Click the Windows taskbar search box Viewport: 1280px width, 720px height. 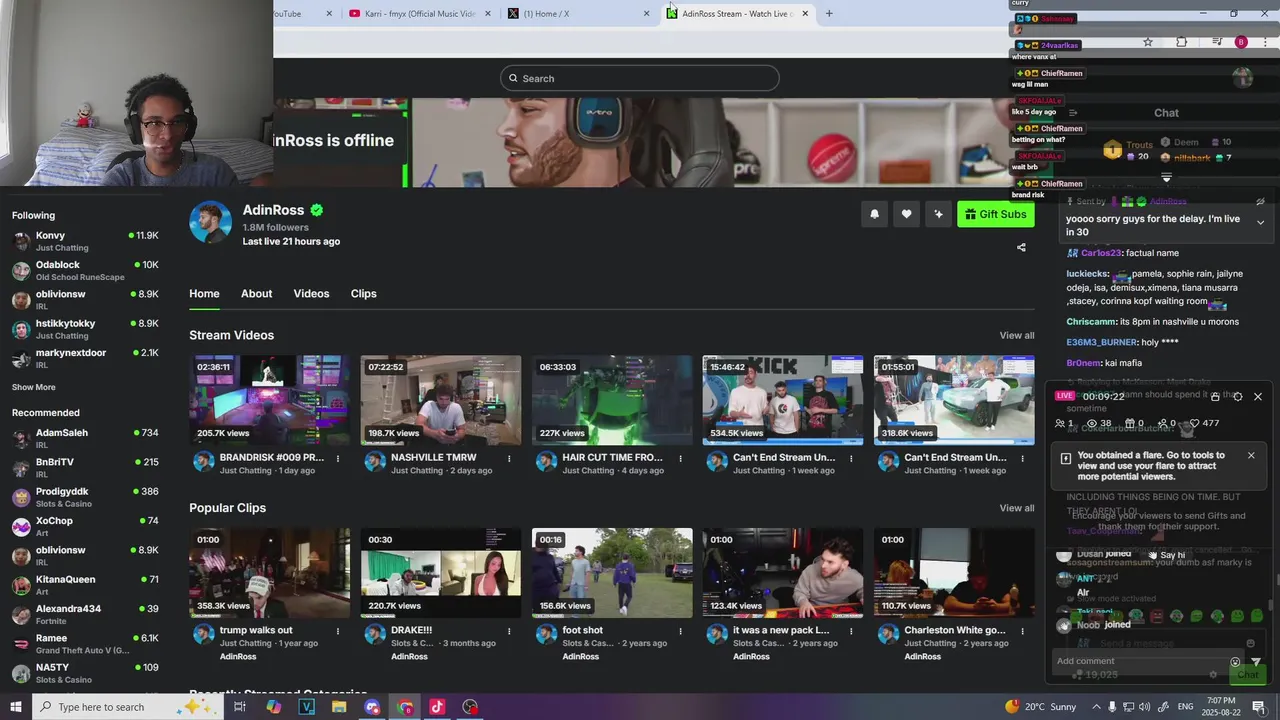click(x=128, y=707)
